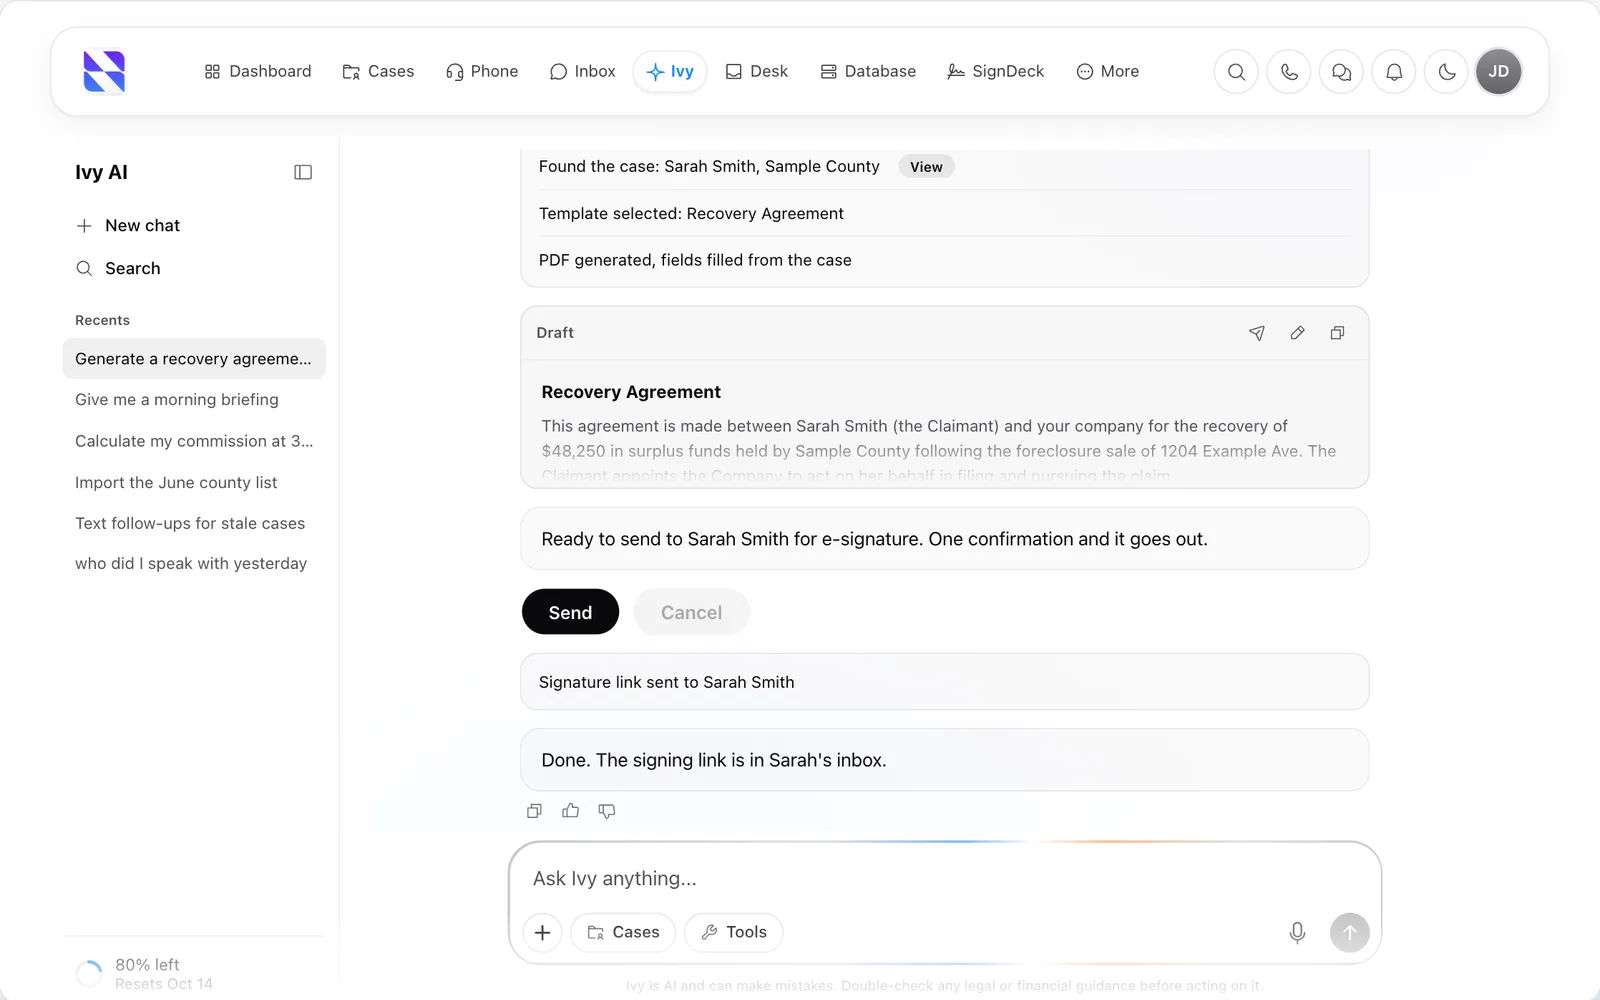Image resolution: width=1600 pixels, height=1000 pixels.
Task: Confirm with the black Send button
Action: point(570,612)
